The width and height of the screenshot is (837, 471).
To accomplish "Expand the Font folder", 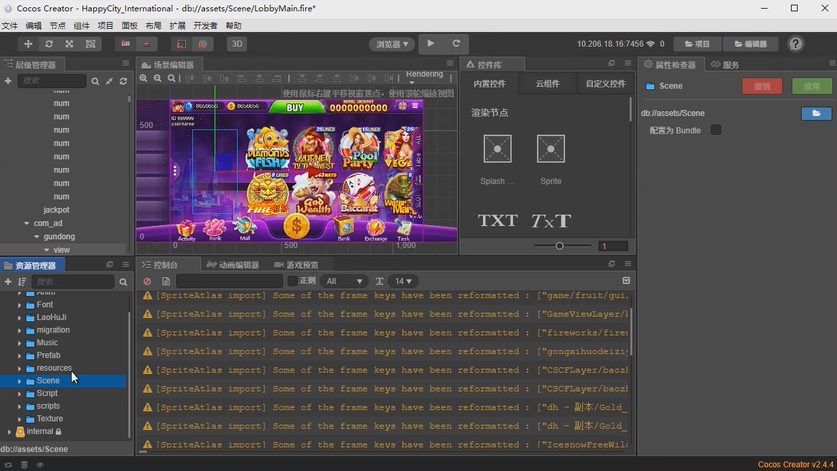I will click(x=20, y=305).
